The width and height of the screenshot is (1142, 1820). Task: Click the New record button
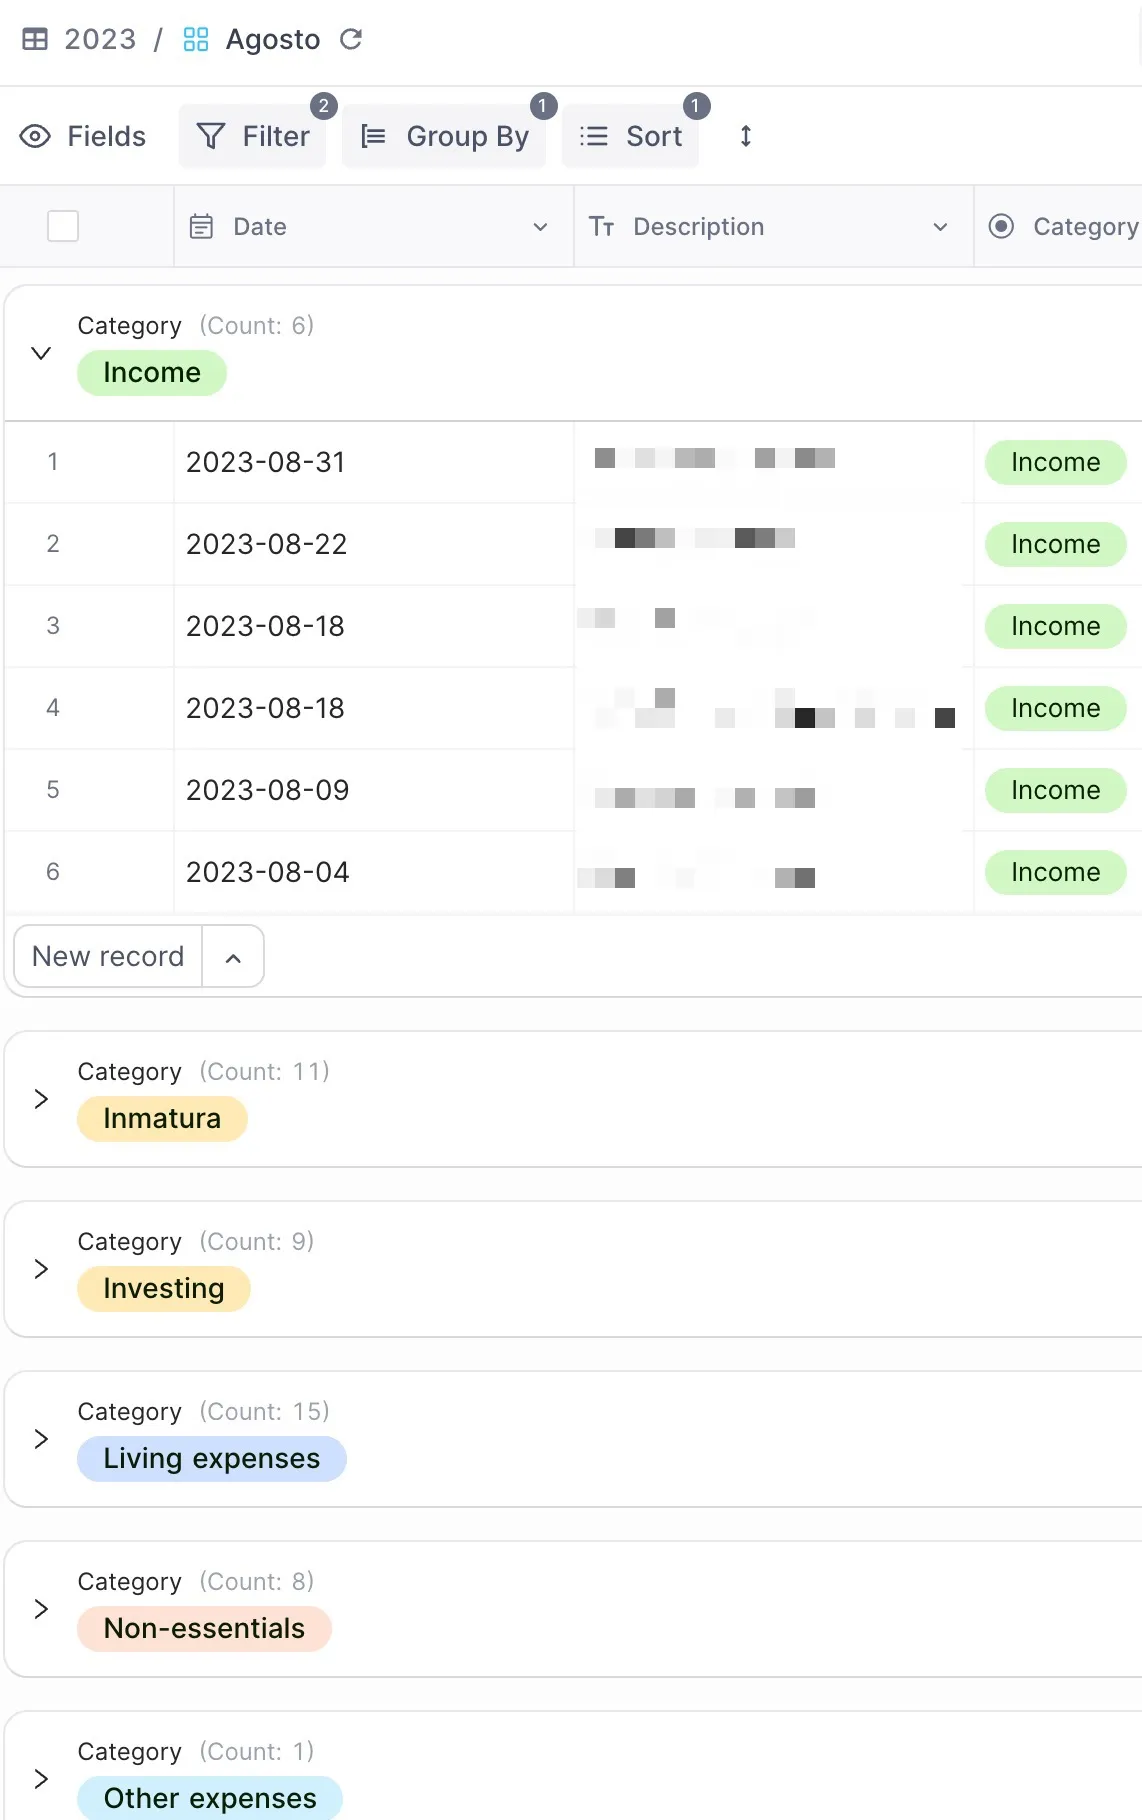108,956
